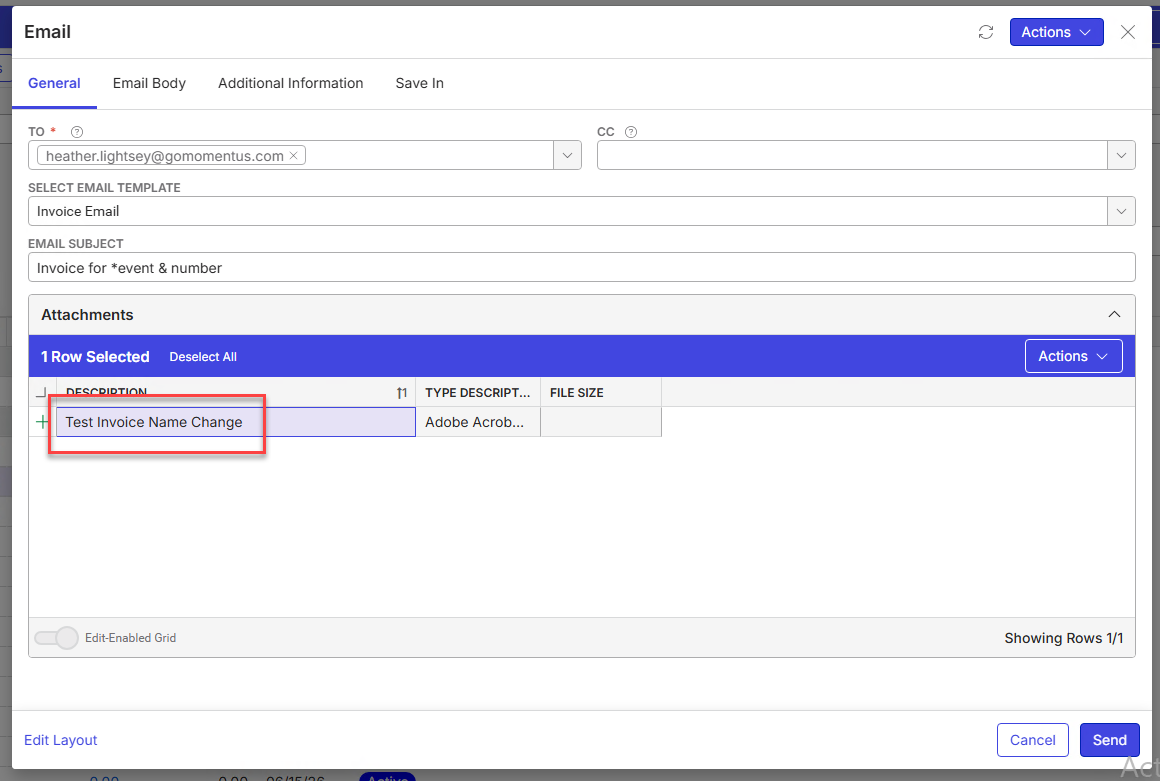The width and height of the screenshot is (1160, 781).
Task: Select the Test Invoice Name Change cell
Action: (x=235, y=422)
